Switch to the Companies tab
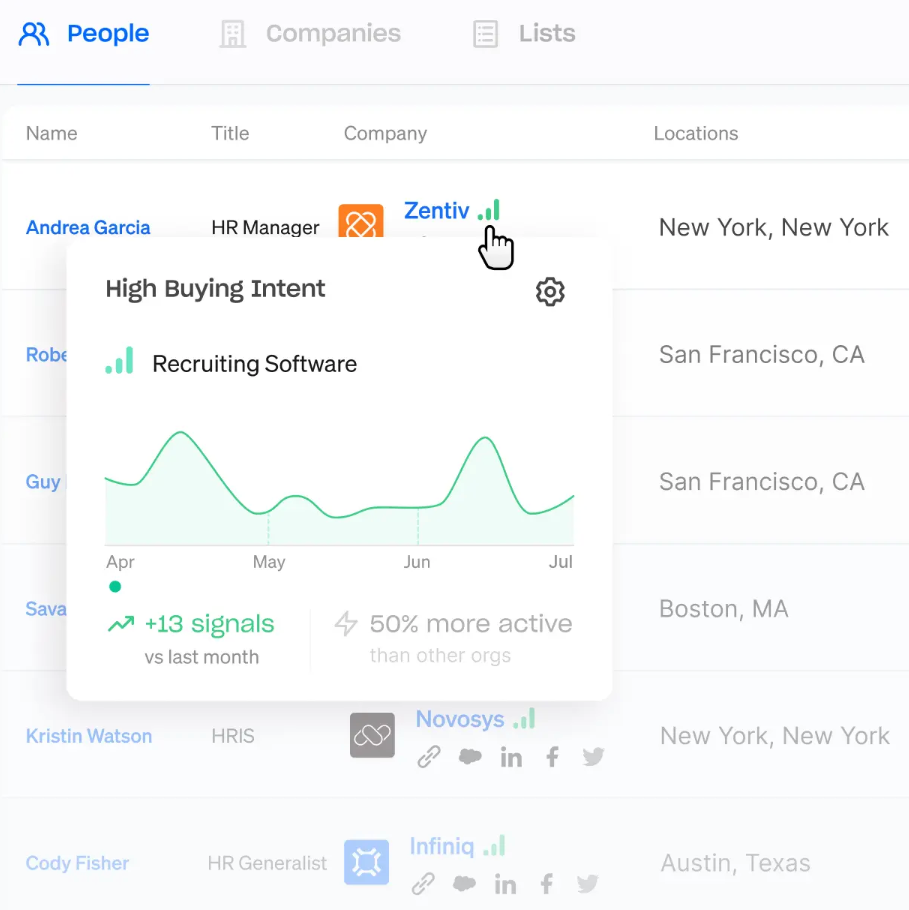Image resolution: width=909 pixels, height=910 pixels. tap(308, 33)
